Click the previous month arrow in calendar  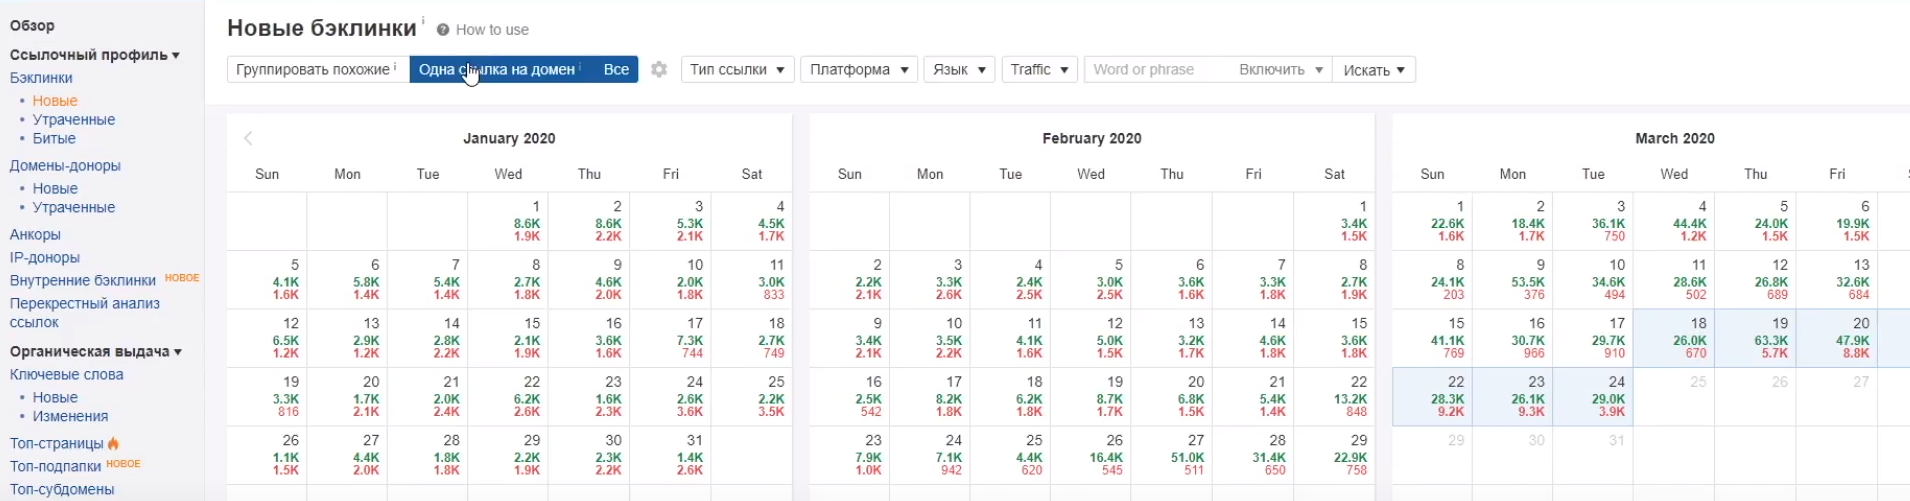click(x=248, y=139)
